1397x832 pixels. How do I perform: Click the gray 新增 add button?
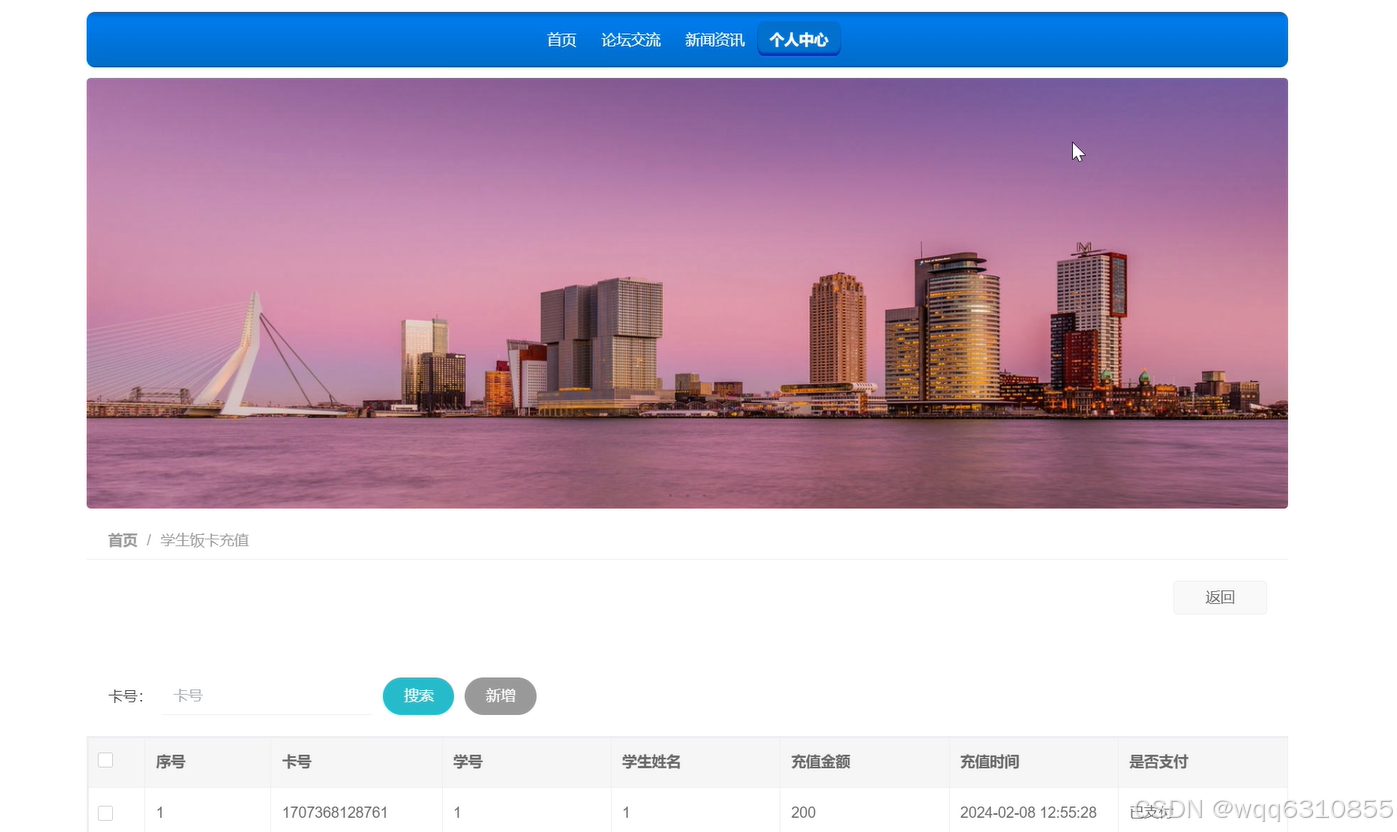tap(500, 696)
